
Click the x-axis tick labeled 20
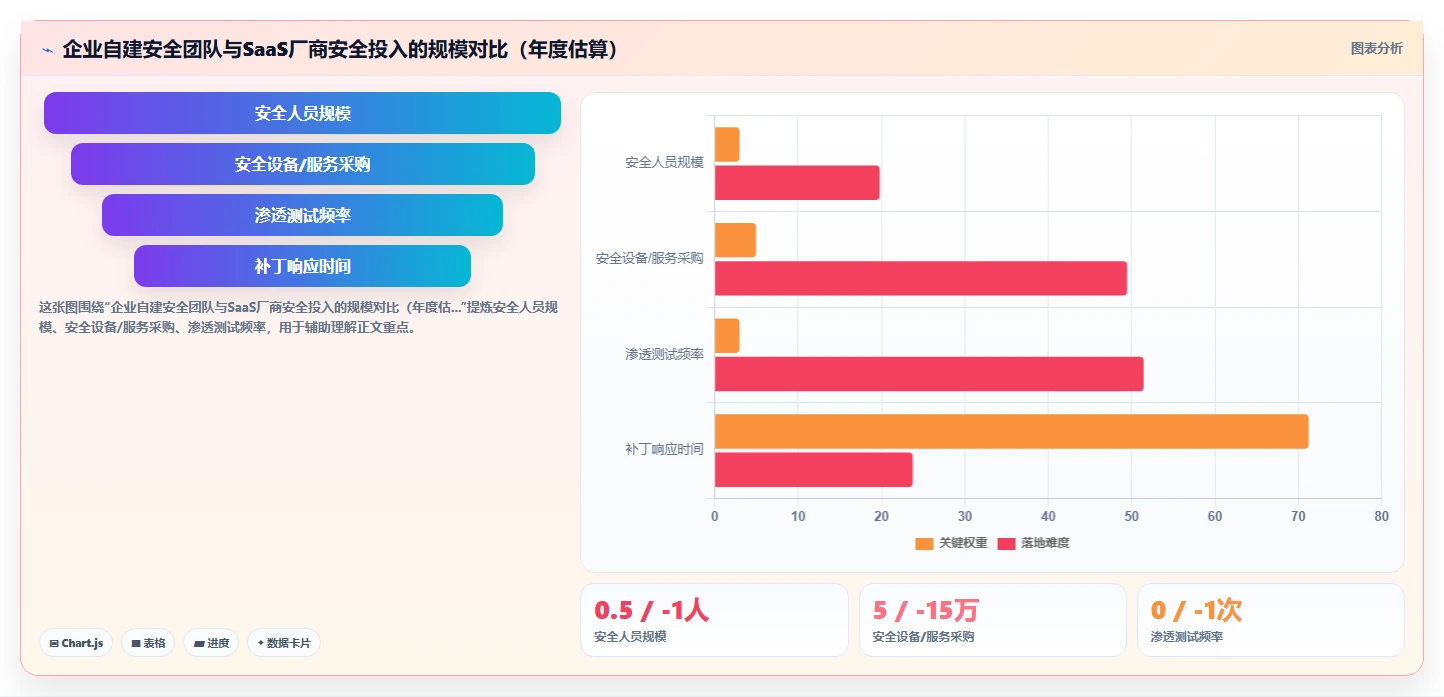tap(881, 516)
